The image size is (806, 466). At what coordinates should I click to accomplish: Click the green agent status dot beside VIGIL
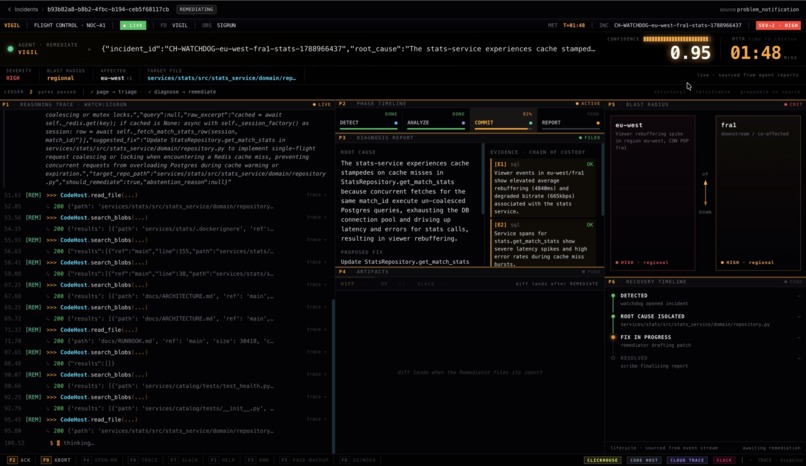[x=10, y=49]
